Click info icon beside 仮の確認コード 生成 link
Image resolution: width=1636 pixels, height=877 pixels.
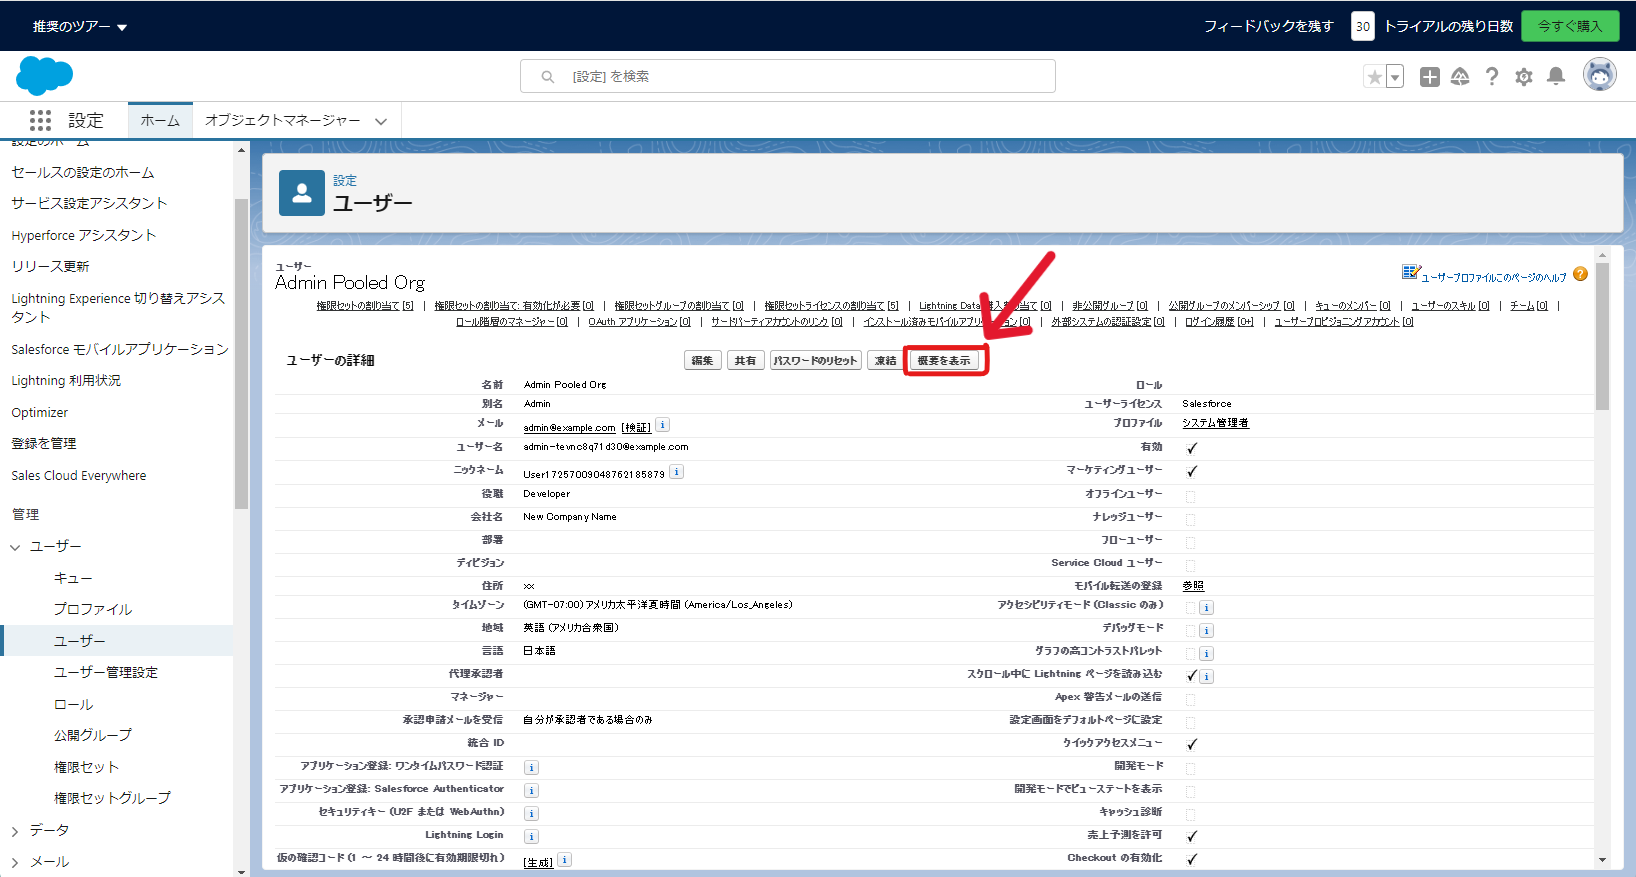pos(565,860)
